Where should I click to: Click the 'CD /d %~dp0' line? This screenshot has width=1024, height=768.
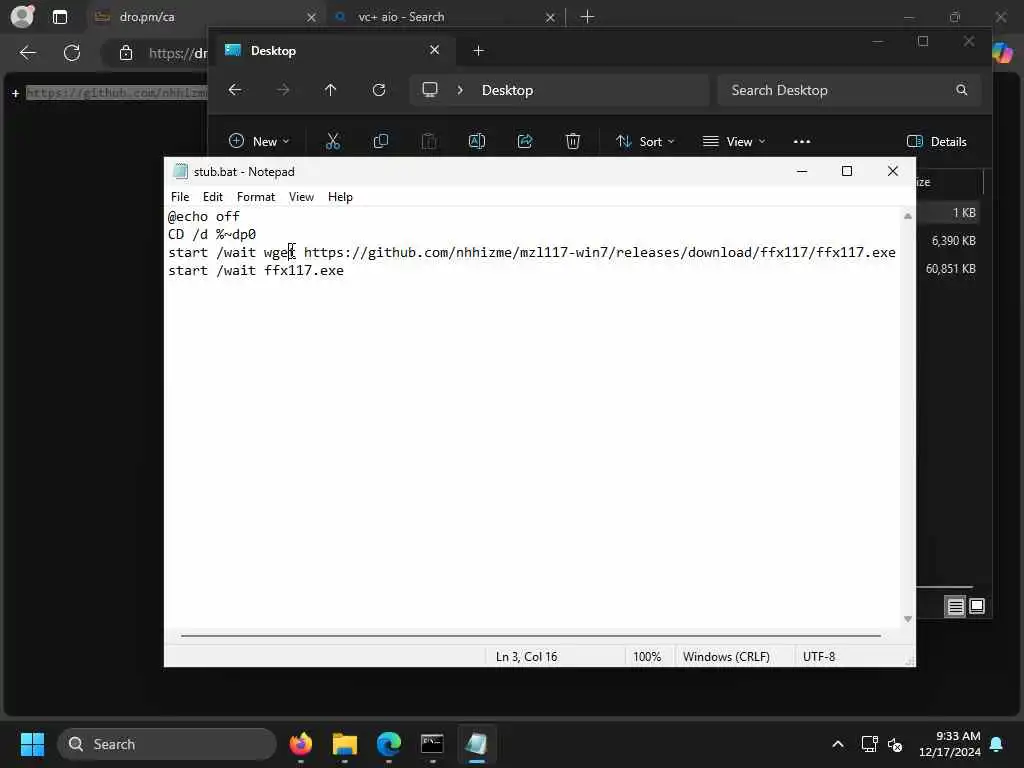[212, 234]
